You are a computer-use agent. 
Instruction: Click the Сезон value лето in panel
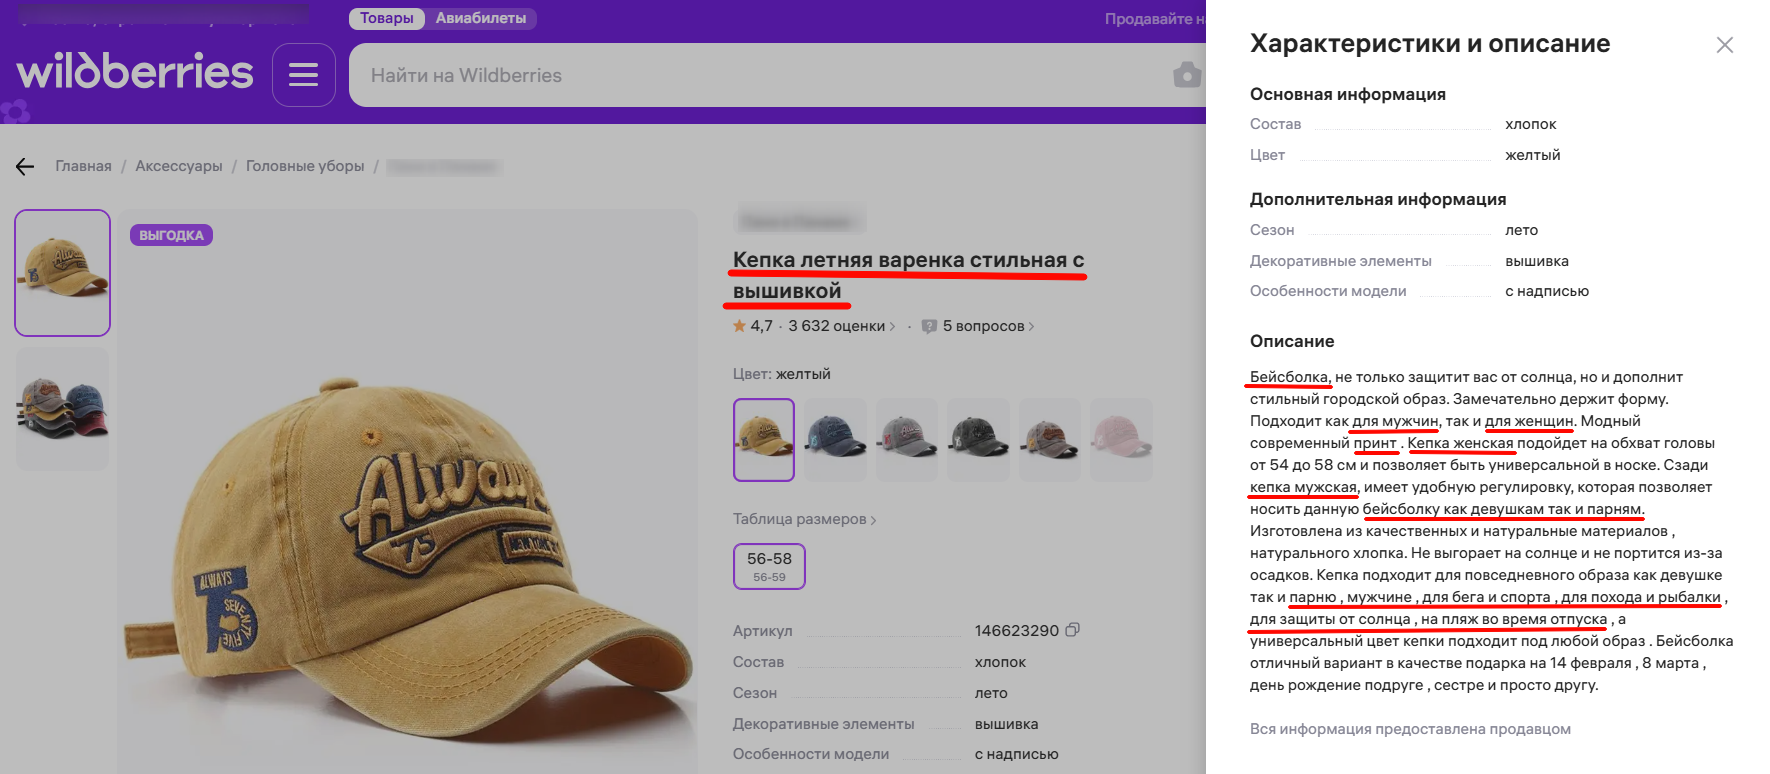tap(1522, 230)
